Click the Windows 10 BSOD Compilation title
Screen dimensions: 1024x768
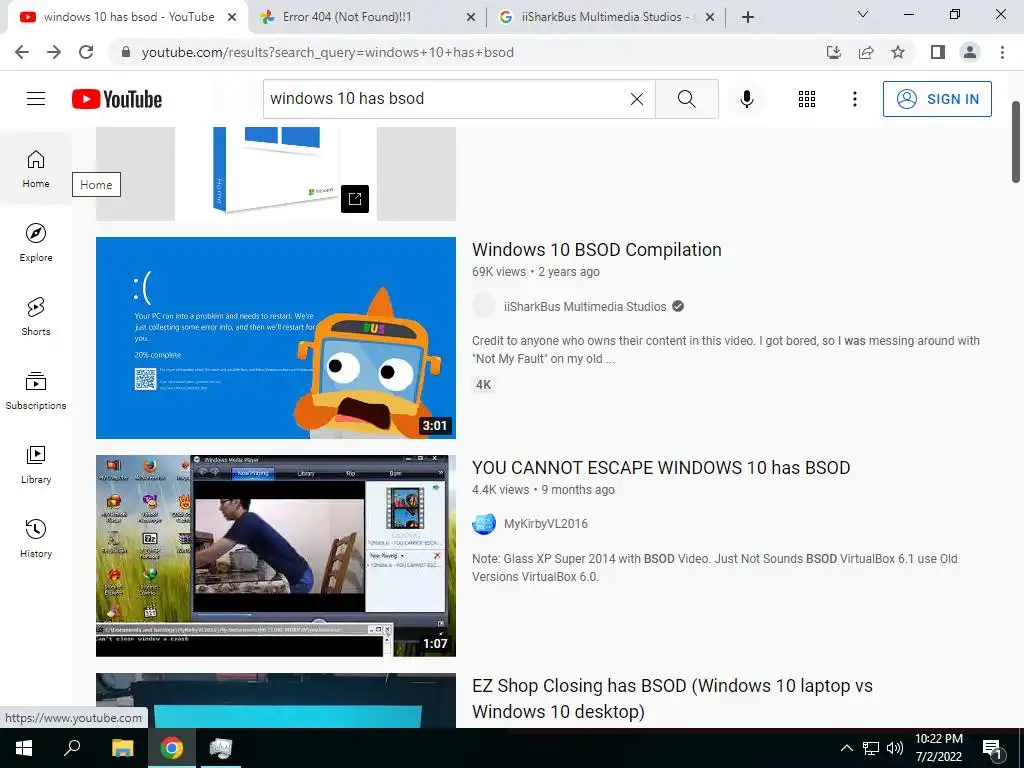596,249
